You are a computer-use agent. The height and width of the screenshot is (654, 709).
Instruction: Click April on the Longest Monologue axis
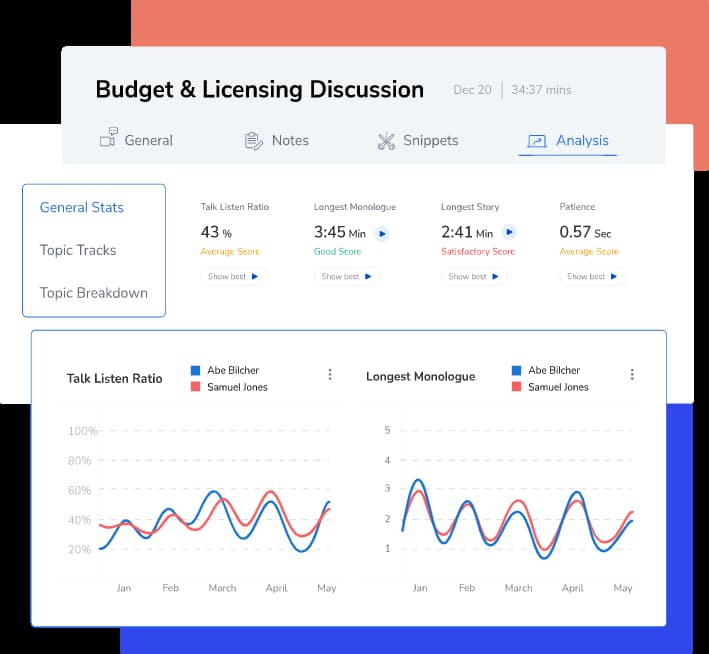tap(572, 588)
